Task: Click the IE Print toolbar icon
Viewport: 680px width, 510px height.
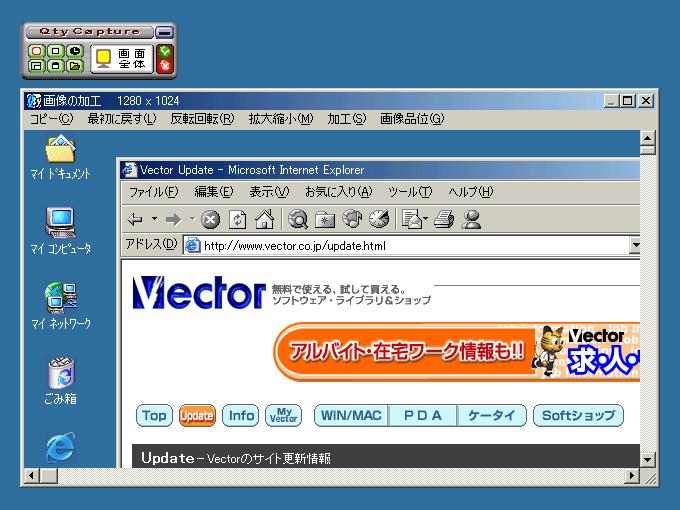Action: [444, 219]
